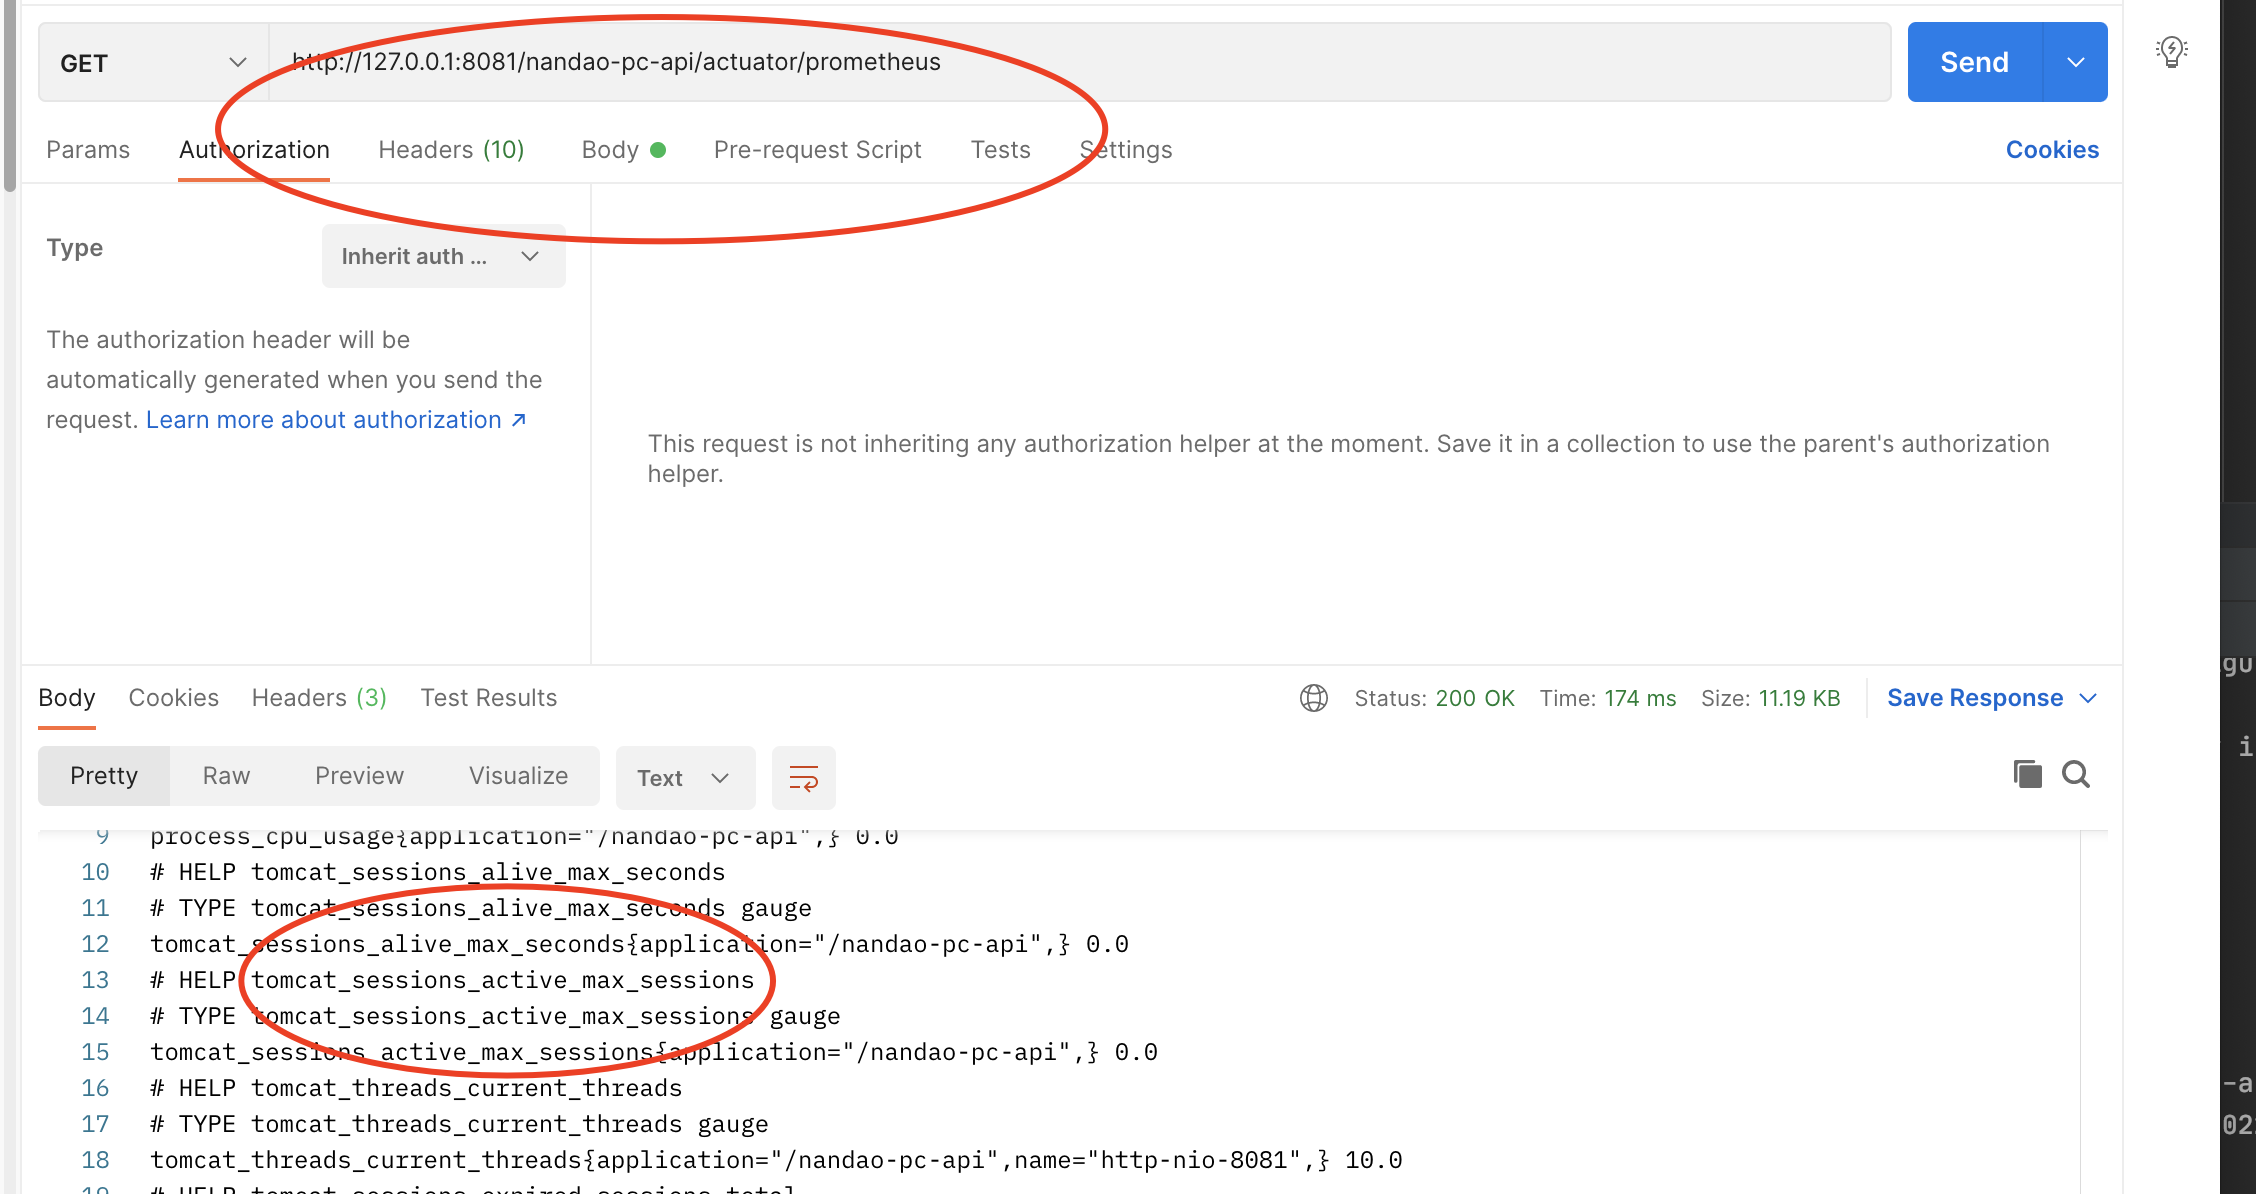
Task: Switch response view to Preview
Action: (x=359, y=775)
